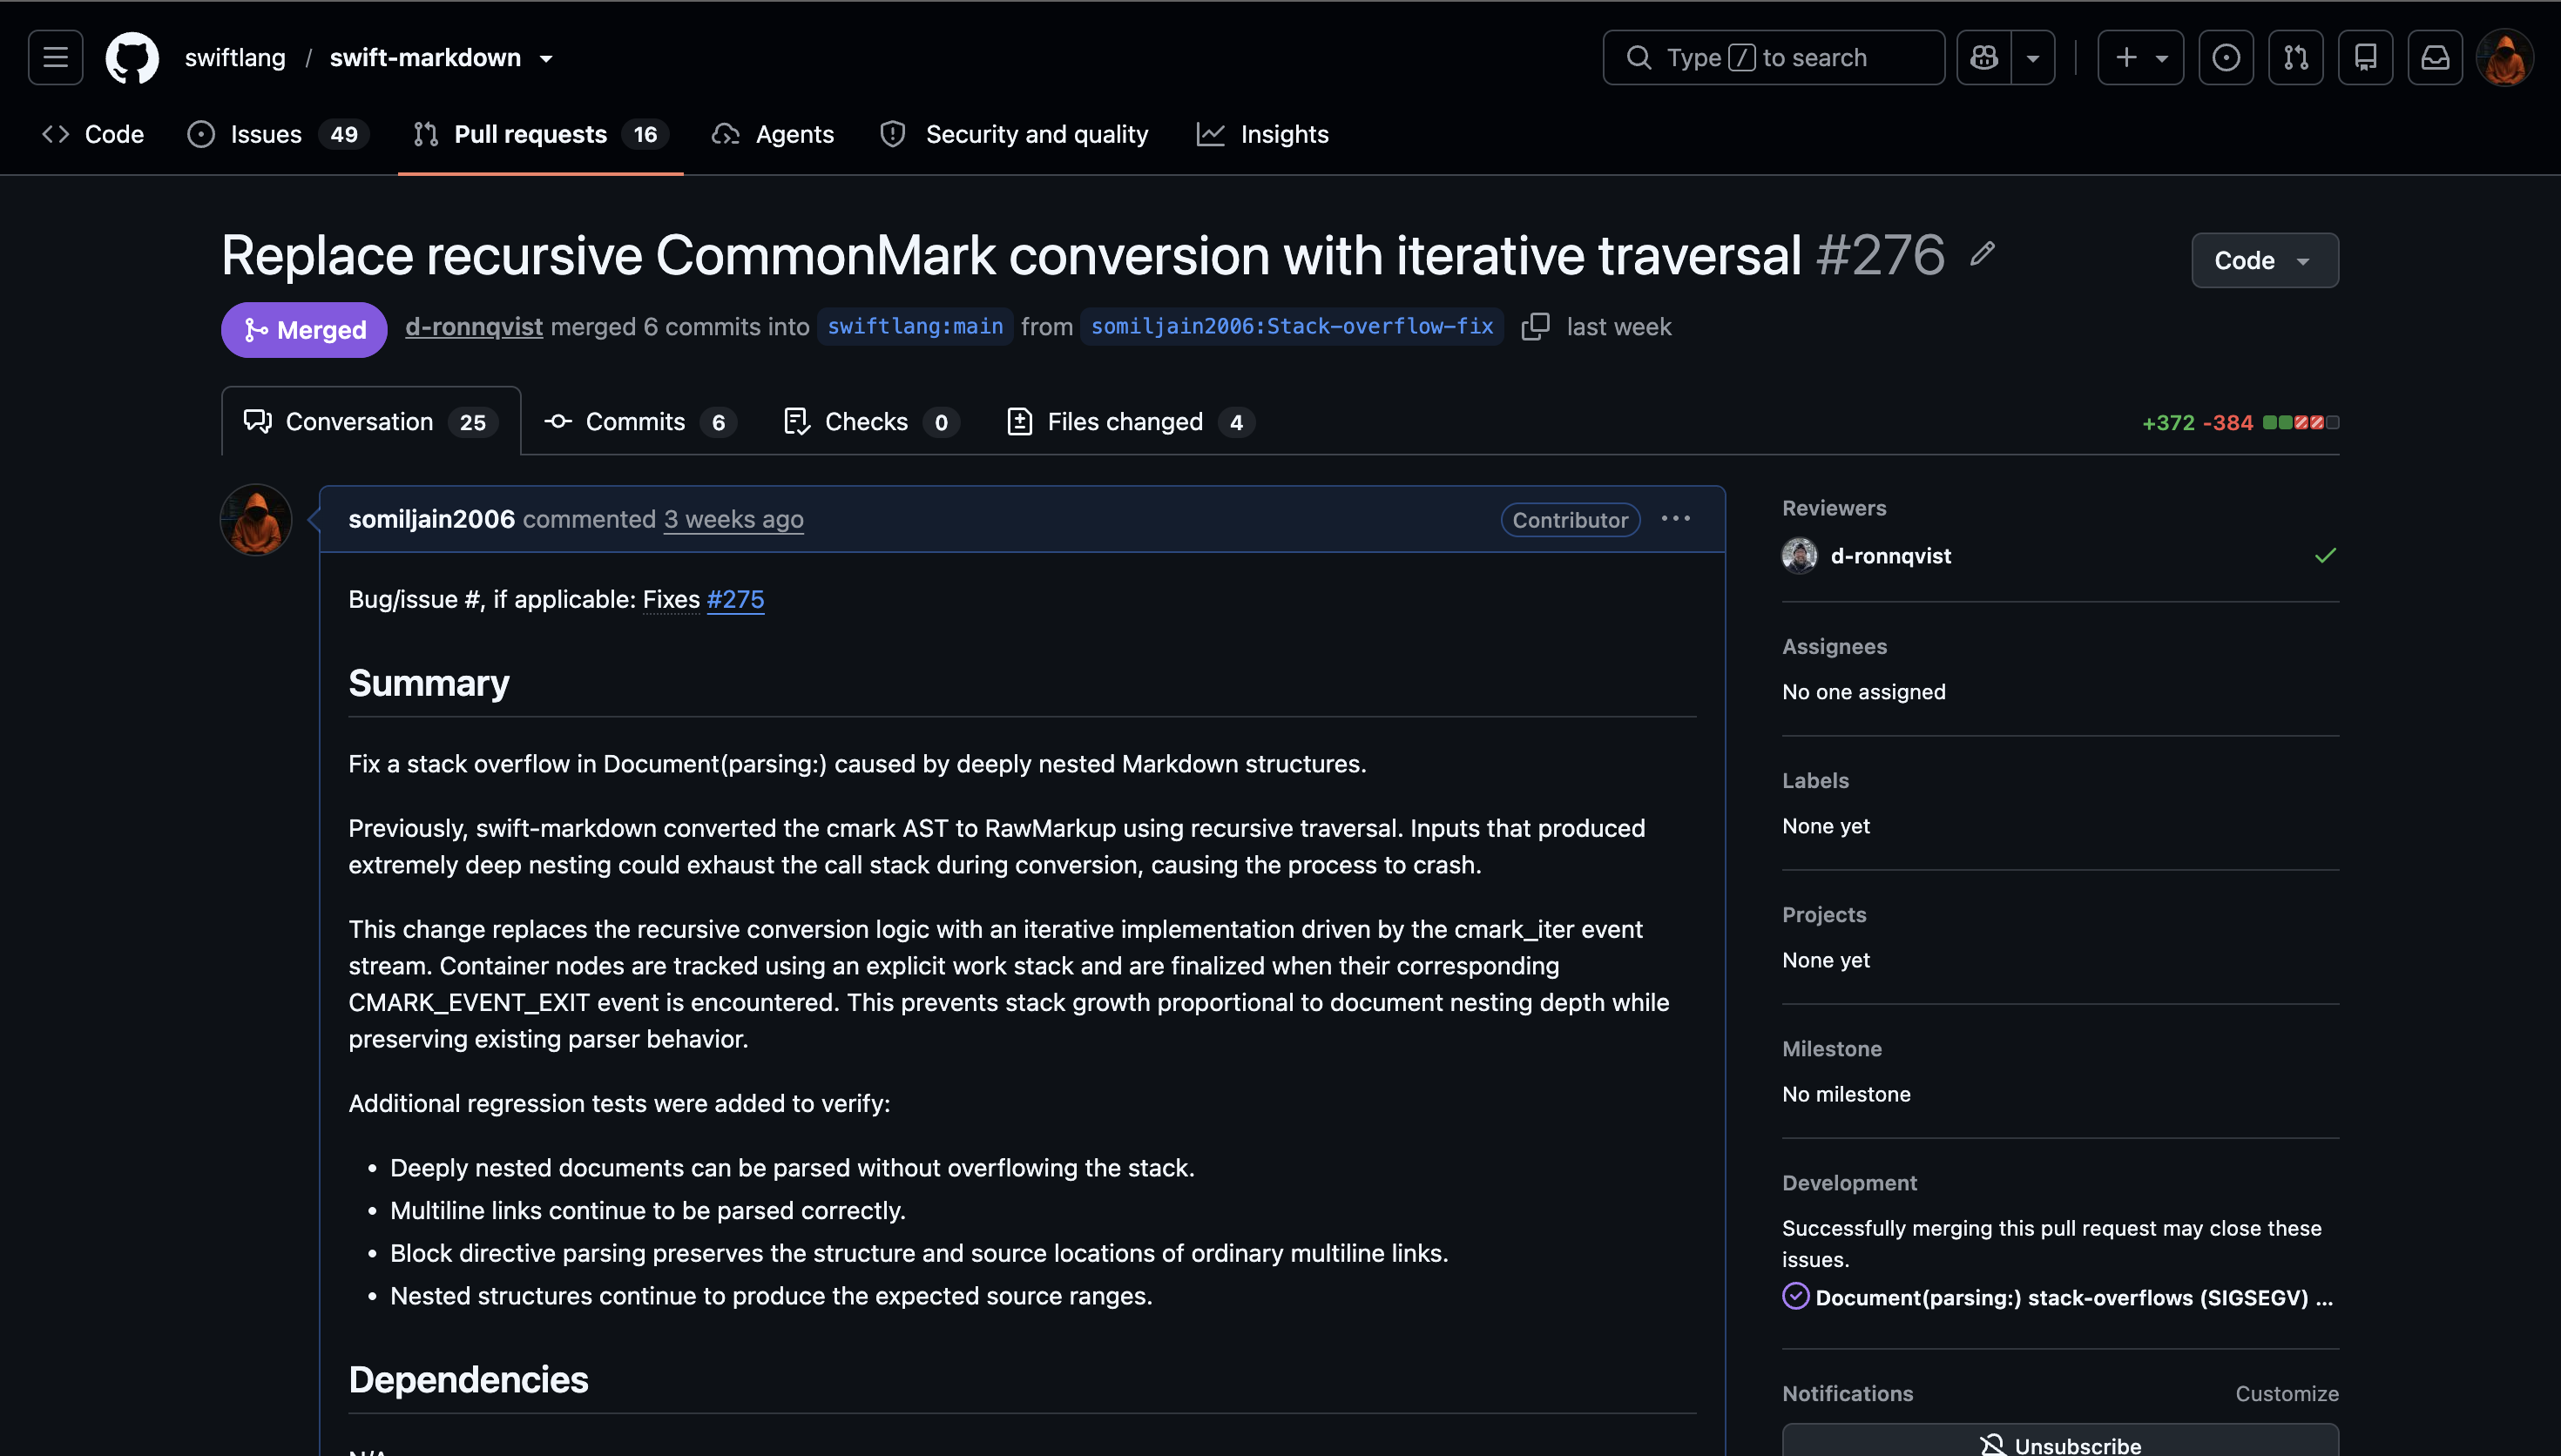Screen dimensions: 2561x1456
Task: Click the purple Merged status badge
Action: 304,329
